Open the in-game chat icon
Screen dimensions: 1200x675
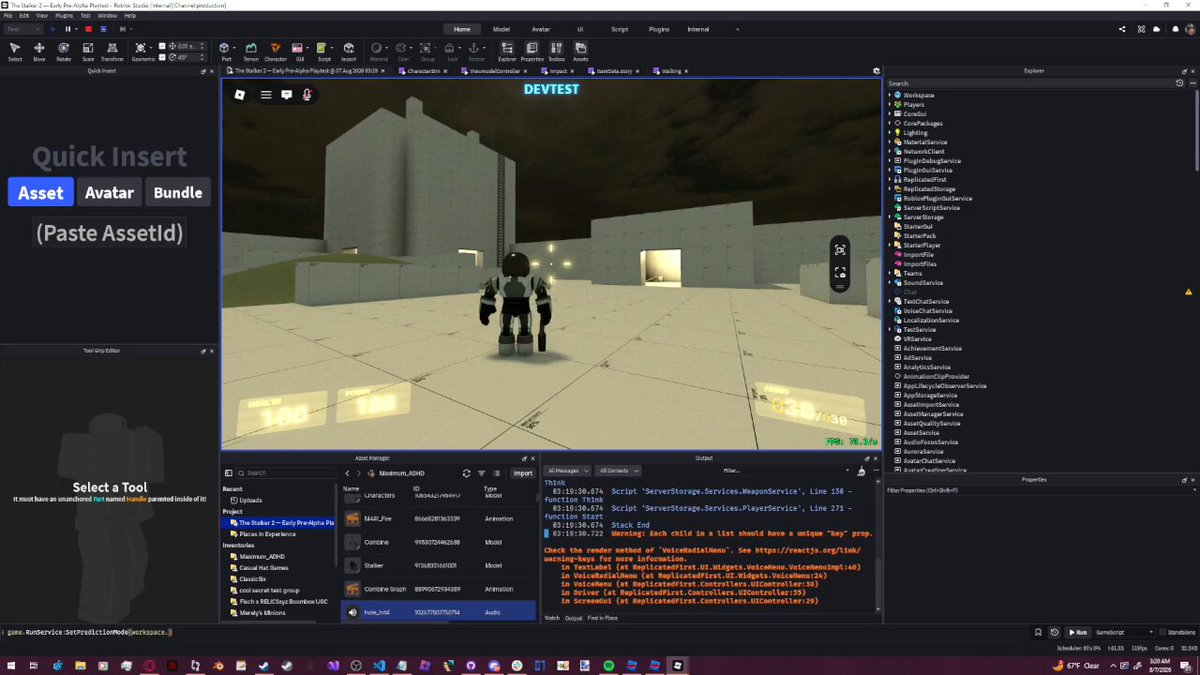point(287,95)
